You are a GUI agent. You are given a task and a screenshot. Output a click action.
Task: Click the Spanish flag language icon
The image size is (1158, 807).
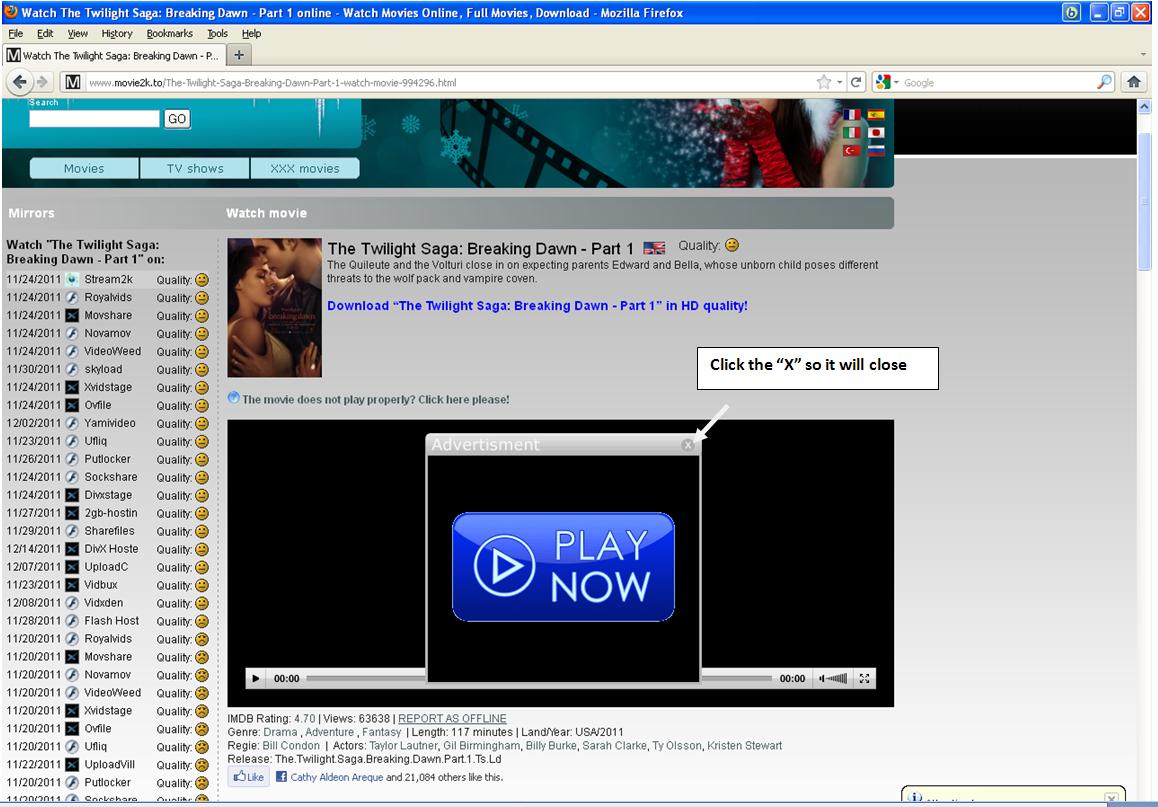coord(877,114)
